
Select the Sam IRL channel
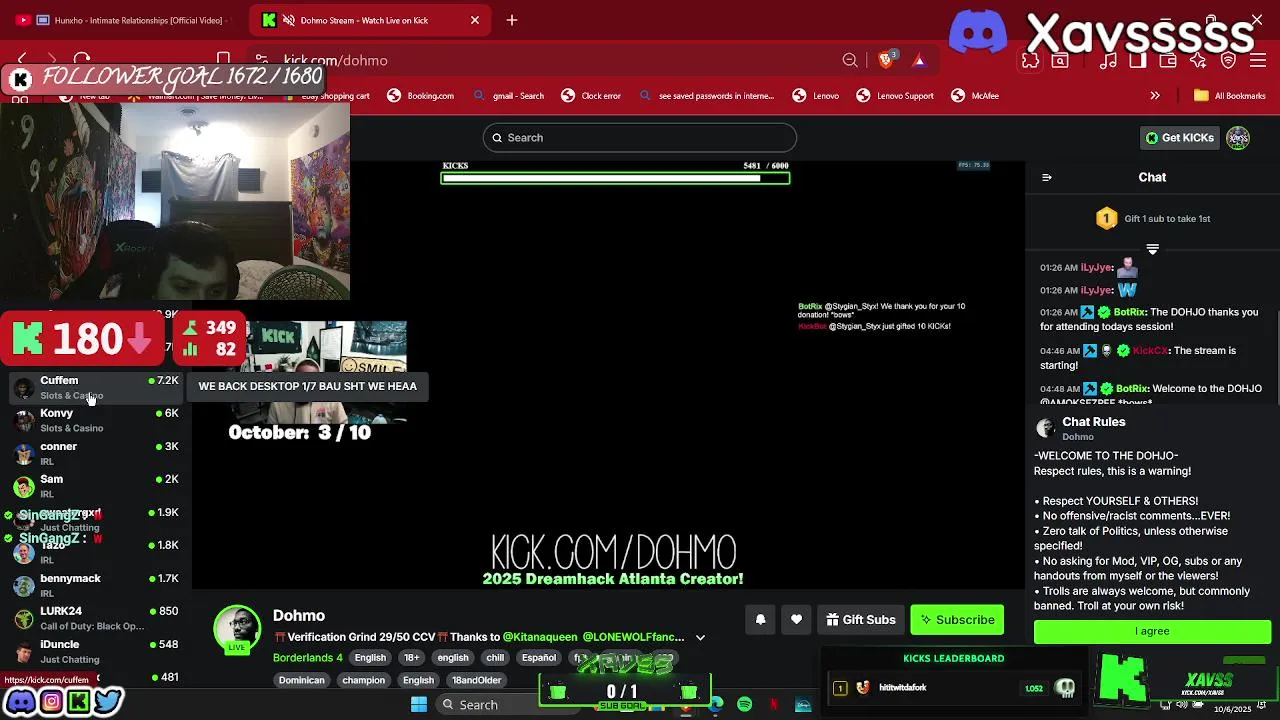tap(95, 486)
